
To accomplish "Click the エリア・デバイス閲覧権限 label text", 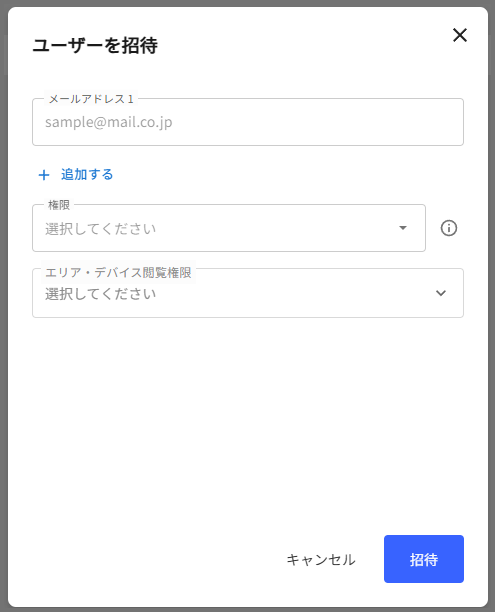I will [118, 272].
